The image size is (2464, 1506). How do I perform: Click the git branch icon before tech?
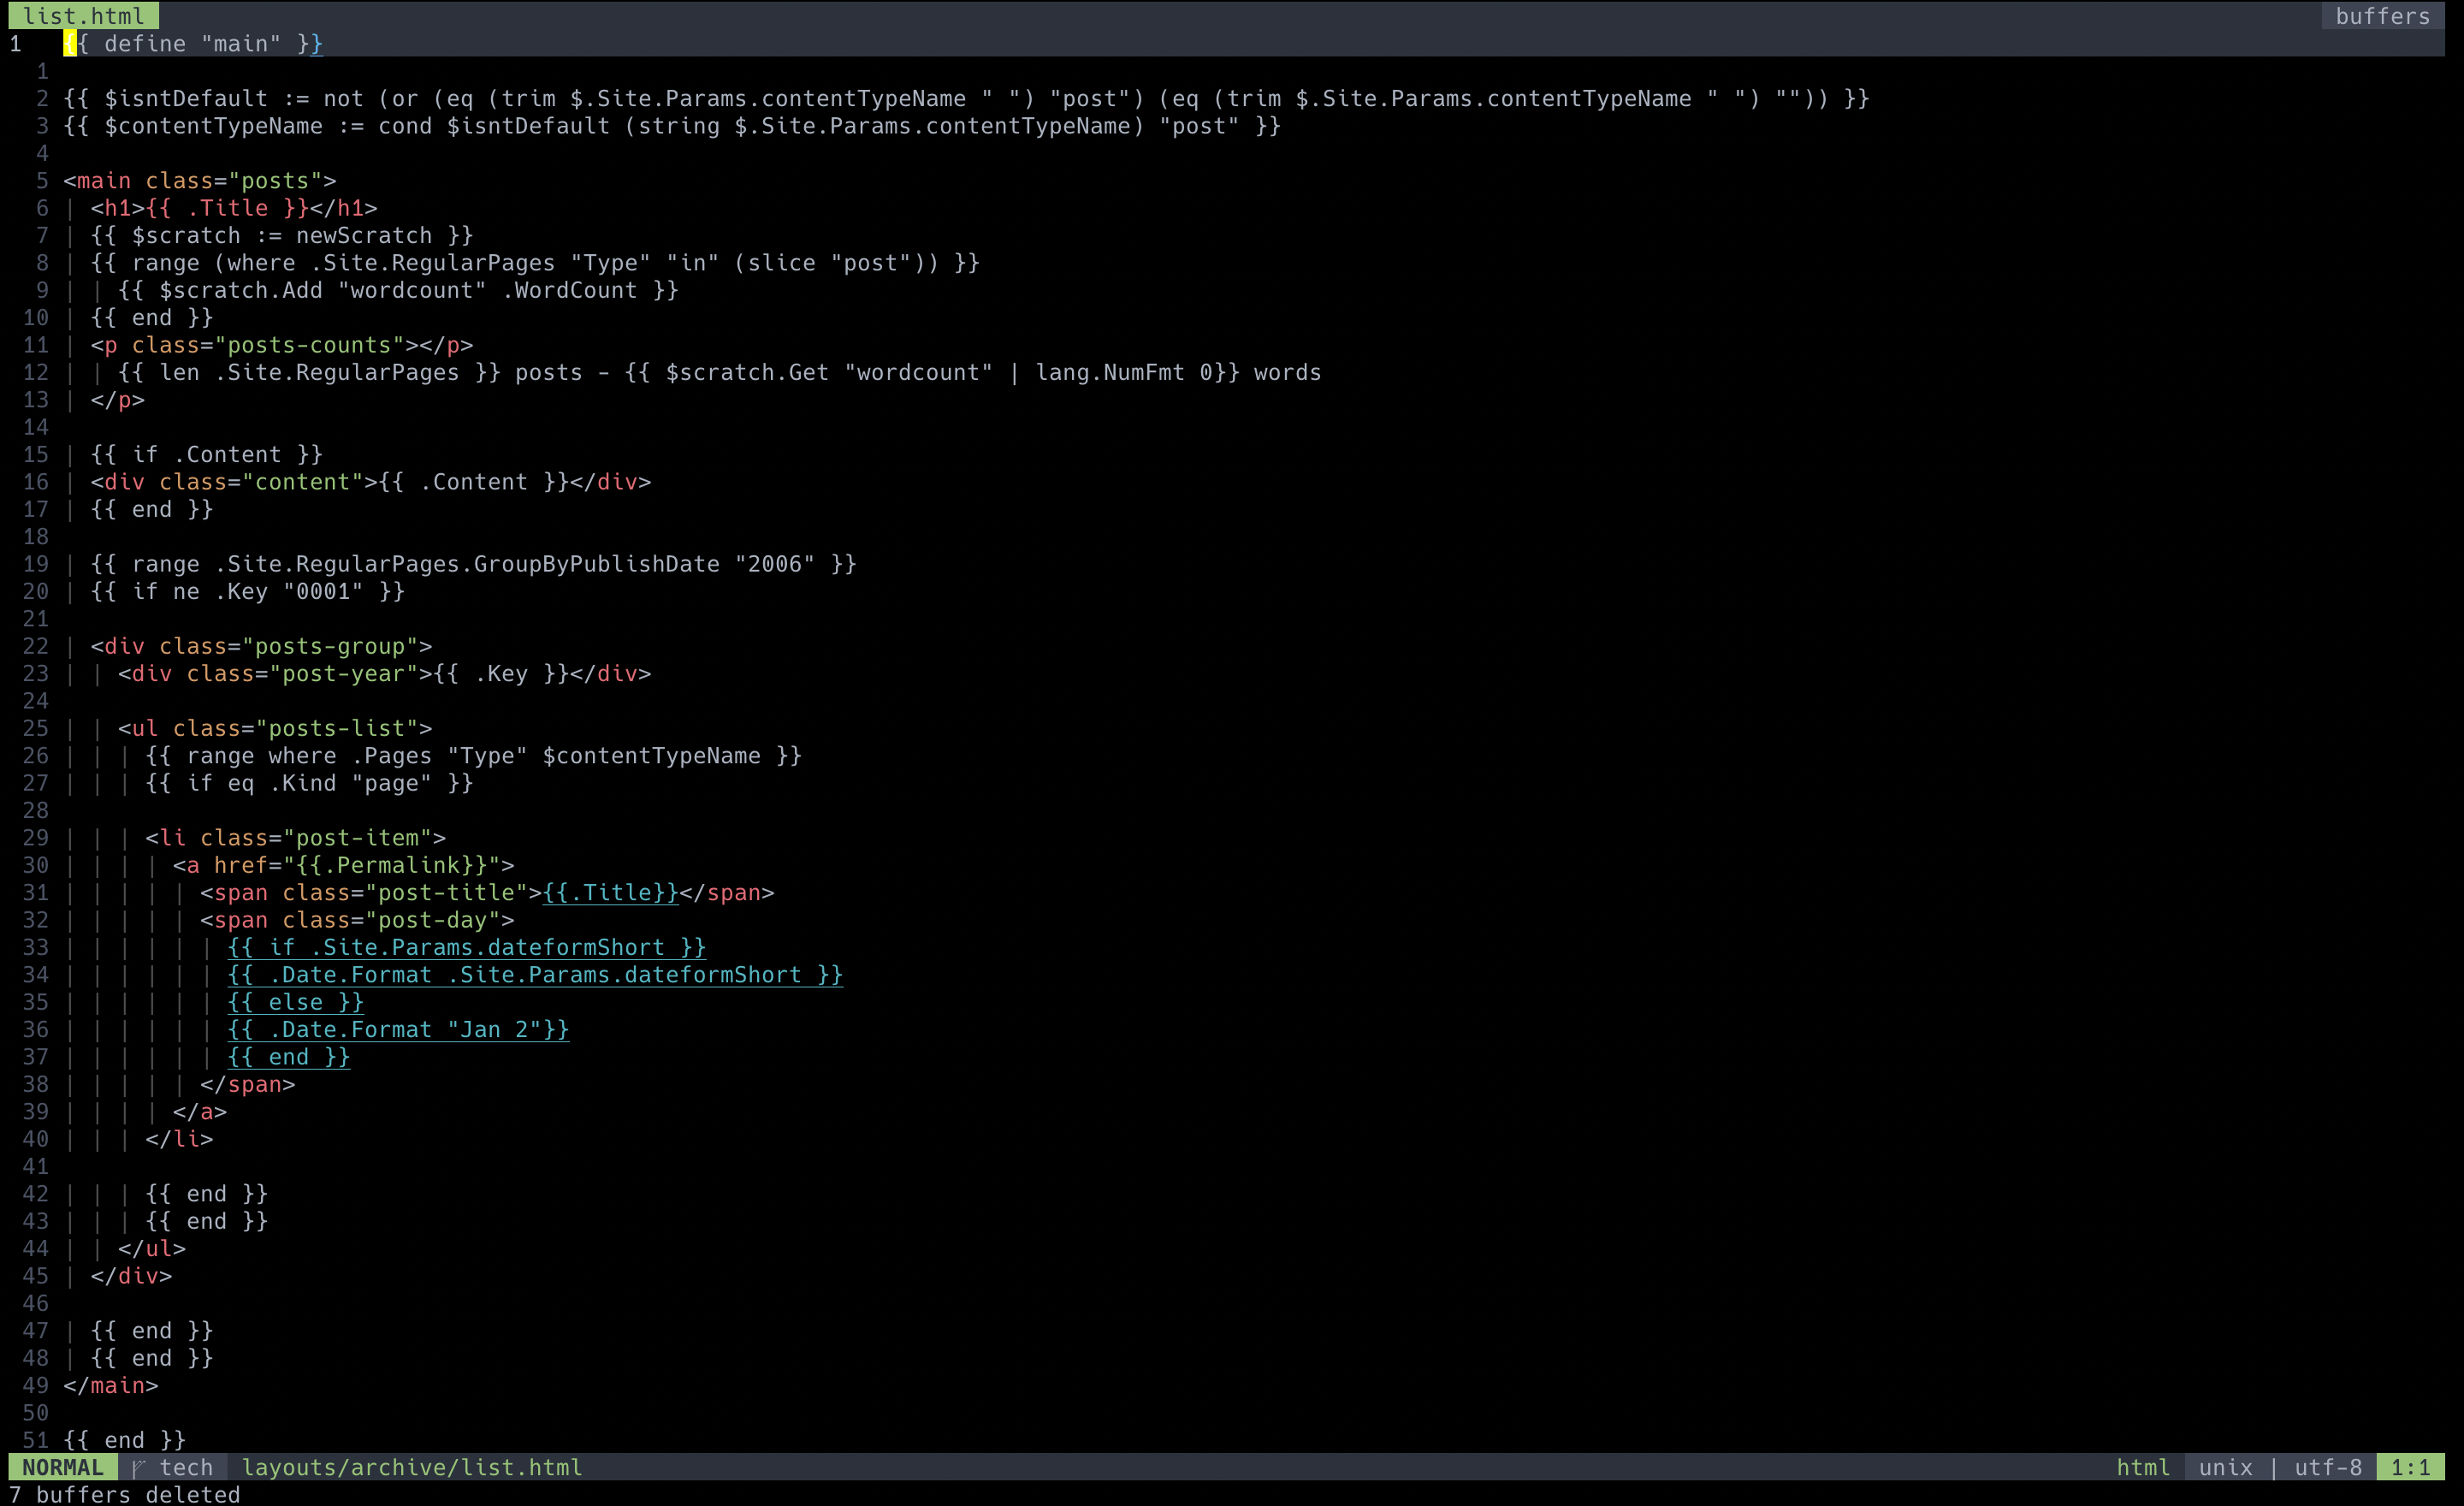(139, 1467)
